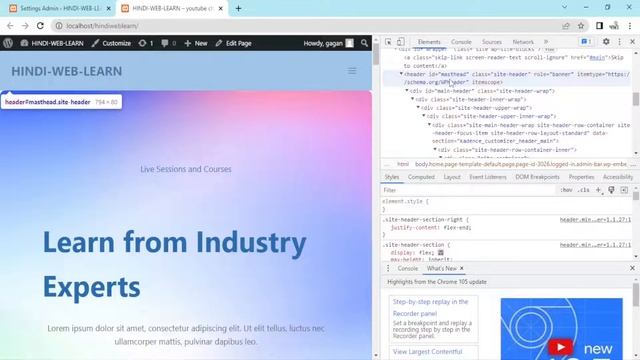Click the admin bar search icon
This screenshot has width=640, height=360.
pos(364,43)
